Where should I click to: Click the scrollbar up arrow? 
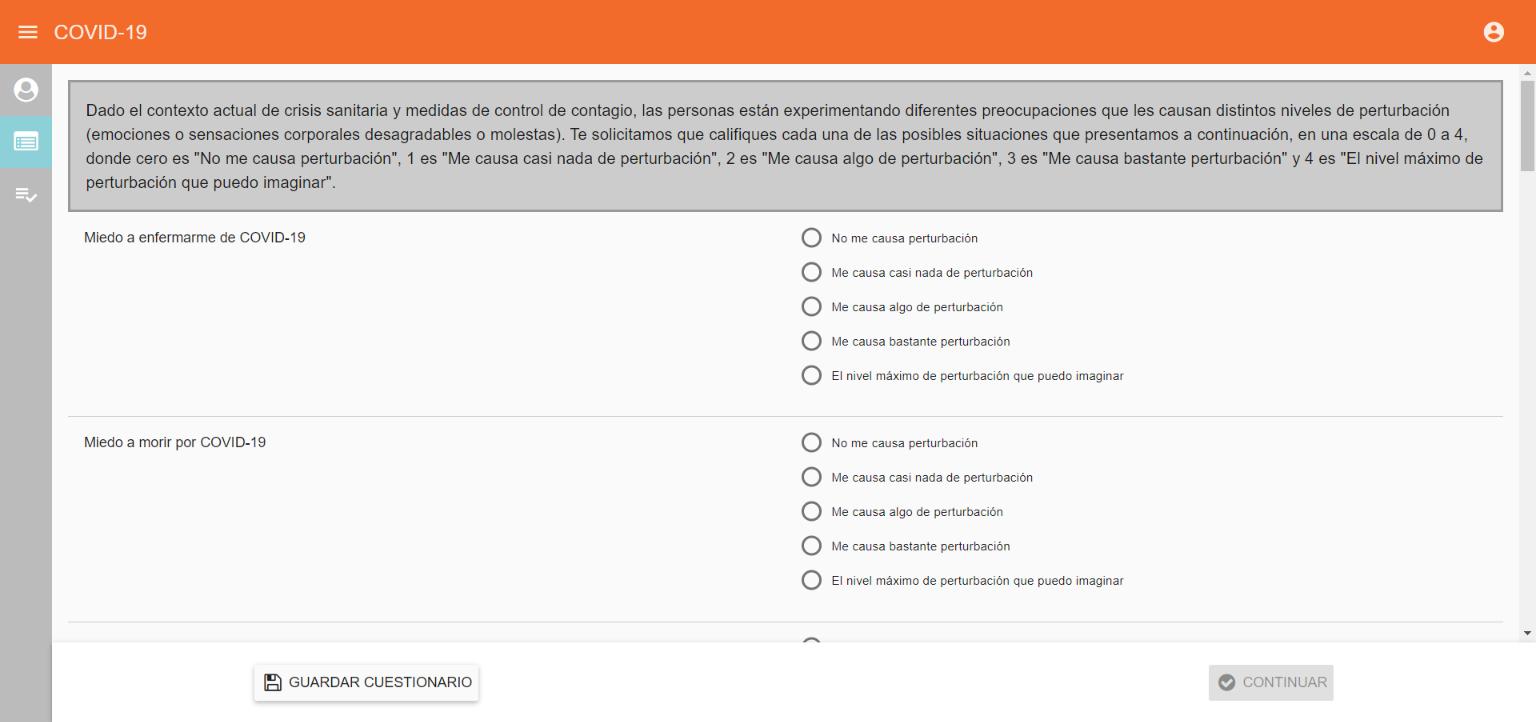coord(1527,72)
